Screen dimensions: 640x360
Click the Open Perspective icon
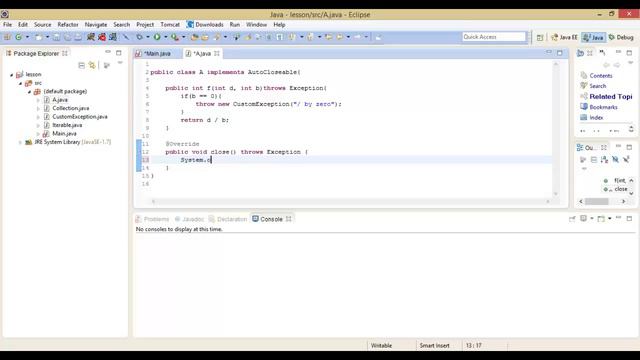click(x=540, y=37)
